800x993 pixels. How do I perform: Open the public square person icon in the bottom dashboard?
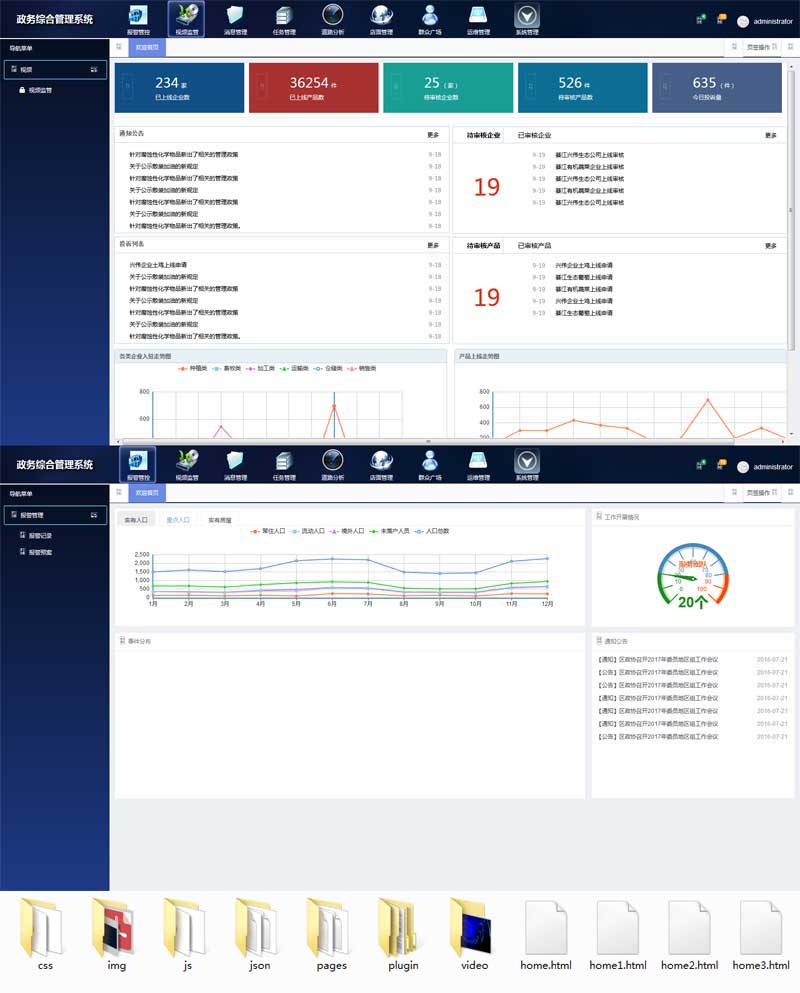tap(430, 464)
